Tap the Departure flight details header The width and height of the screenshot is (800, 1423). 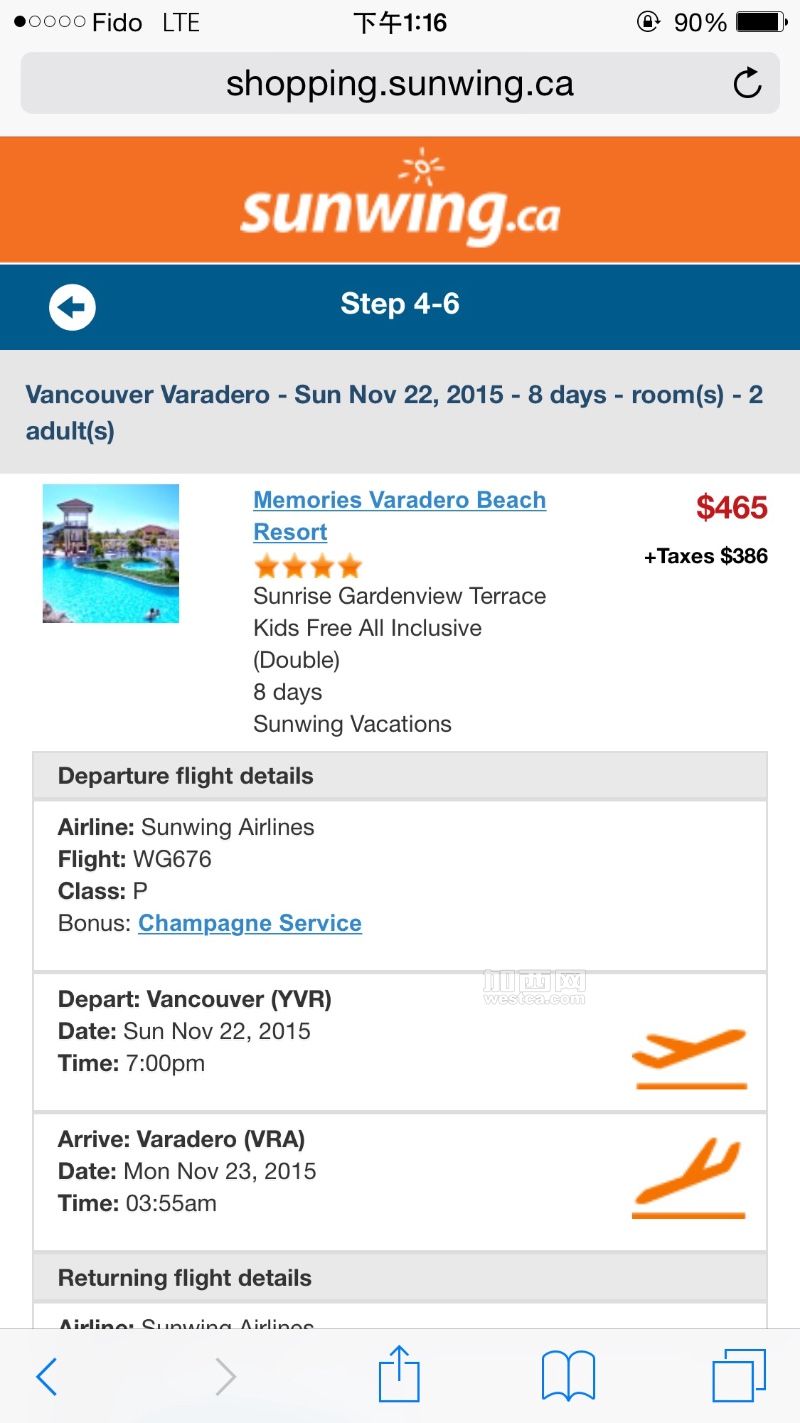tap(186, 776)
